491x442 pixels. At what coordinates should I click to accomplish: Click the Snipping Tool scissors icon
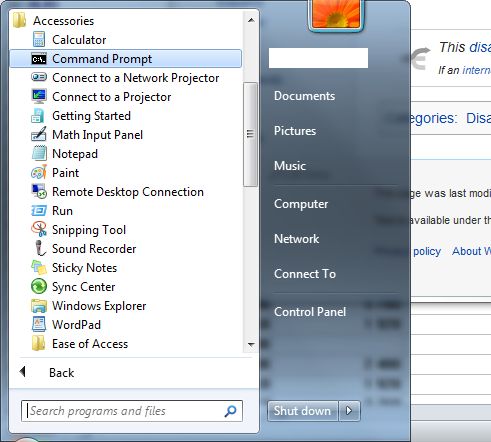click(x=39, y=229)
